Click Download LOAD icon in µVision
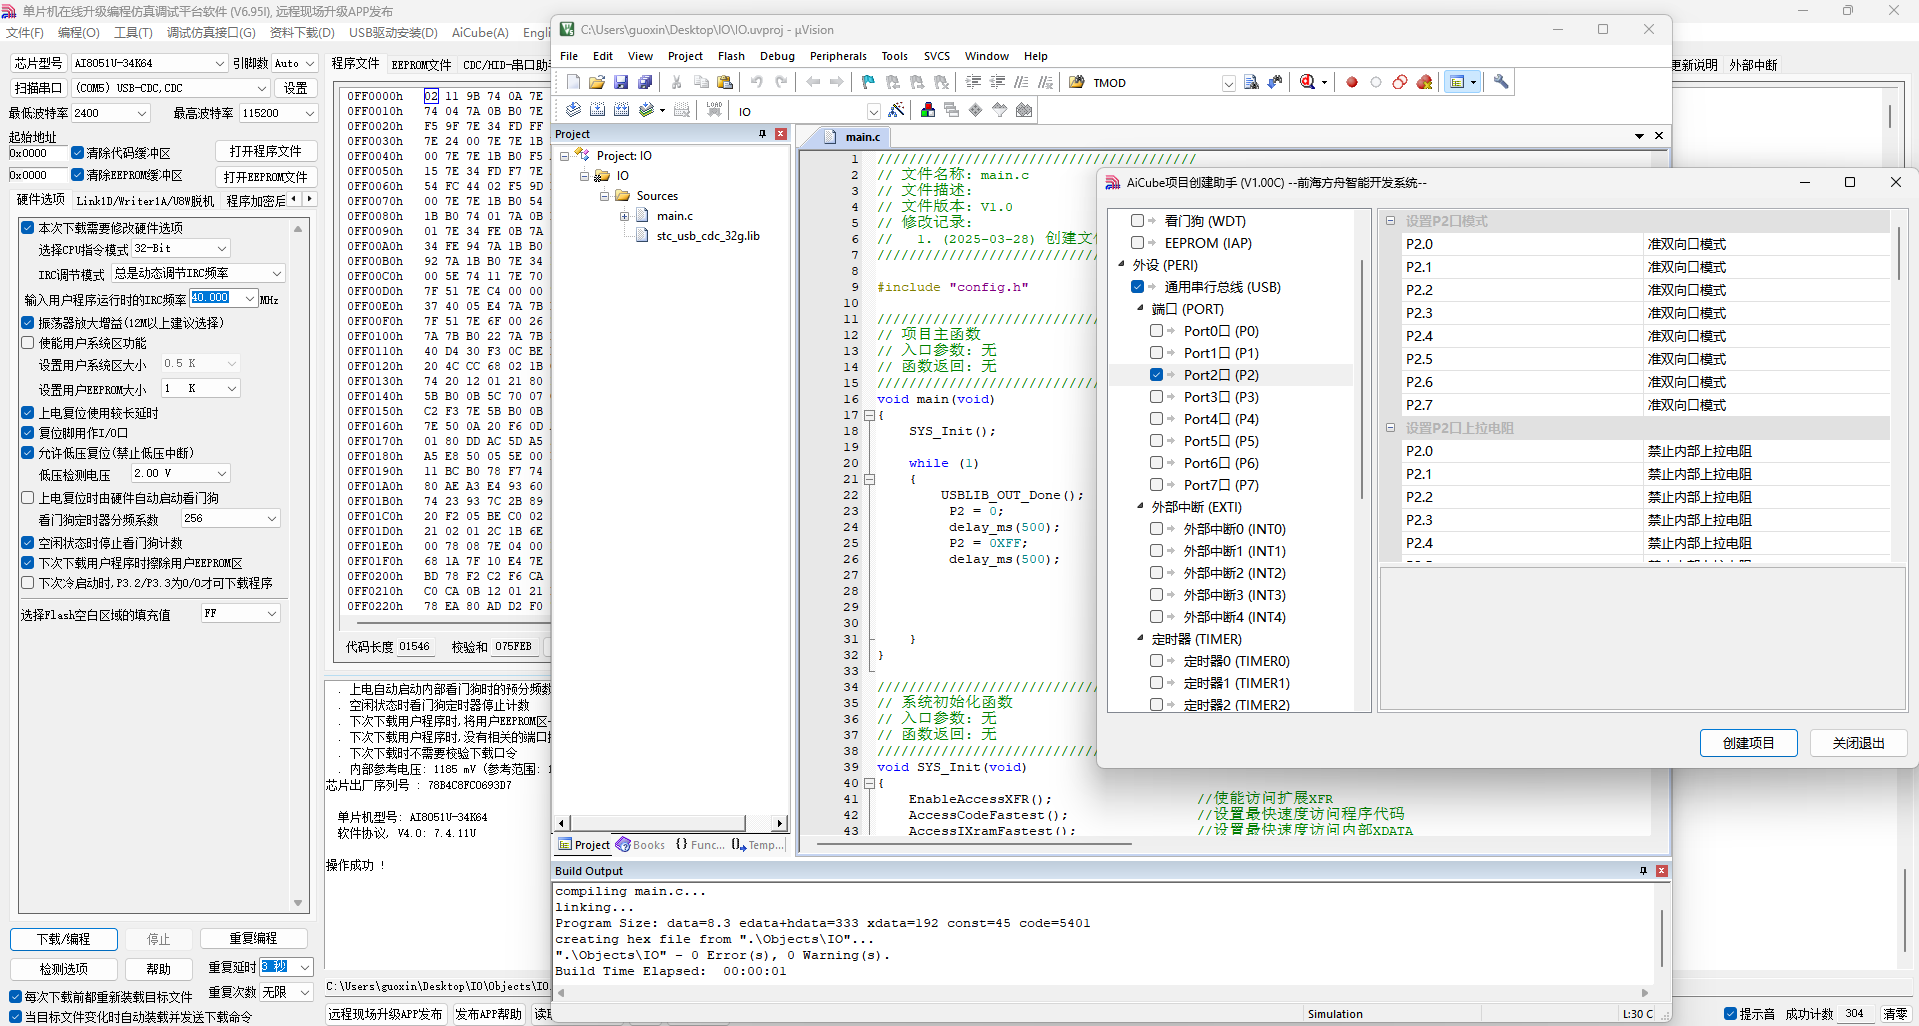1919x1026 pixels. click(714, 110)
